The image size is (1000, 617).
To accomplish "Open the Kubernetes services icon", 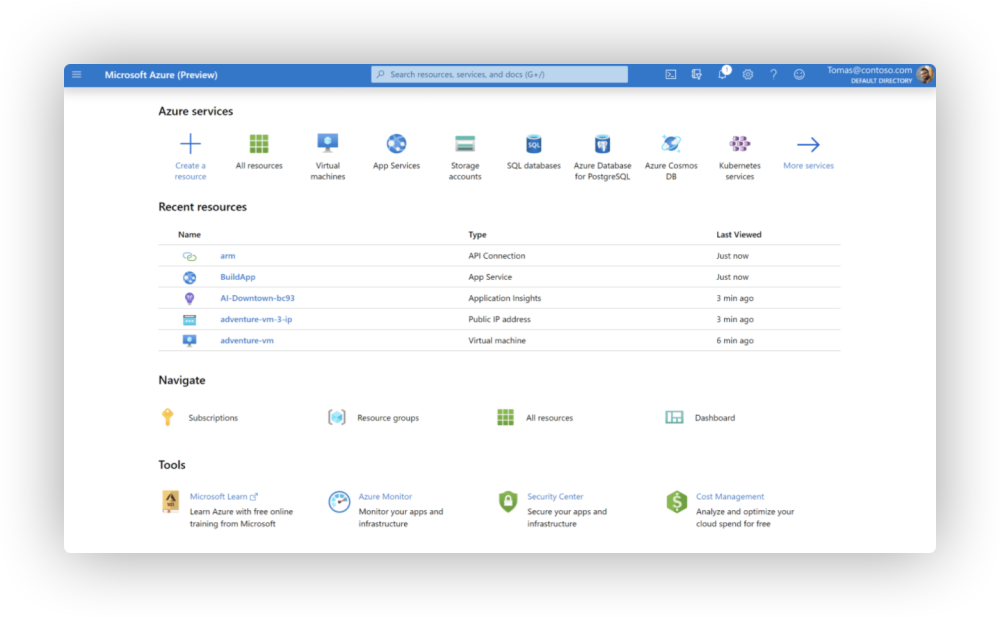I will point(740,144).
